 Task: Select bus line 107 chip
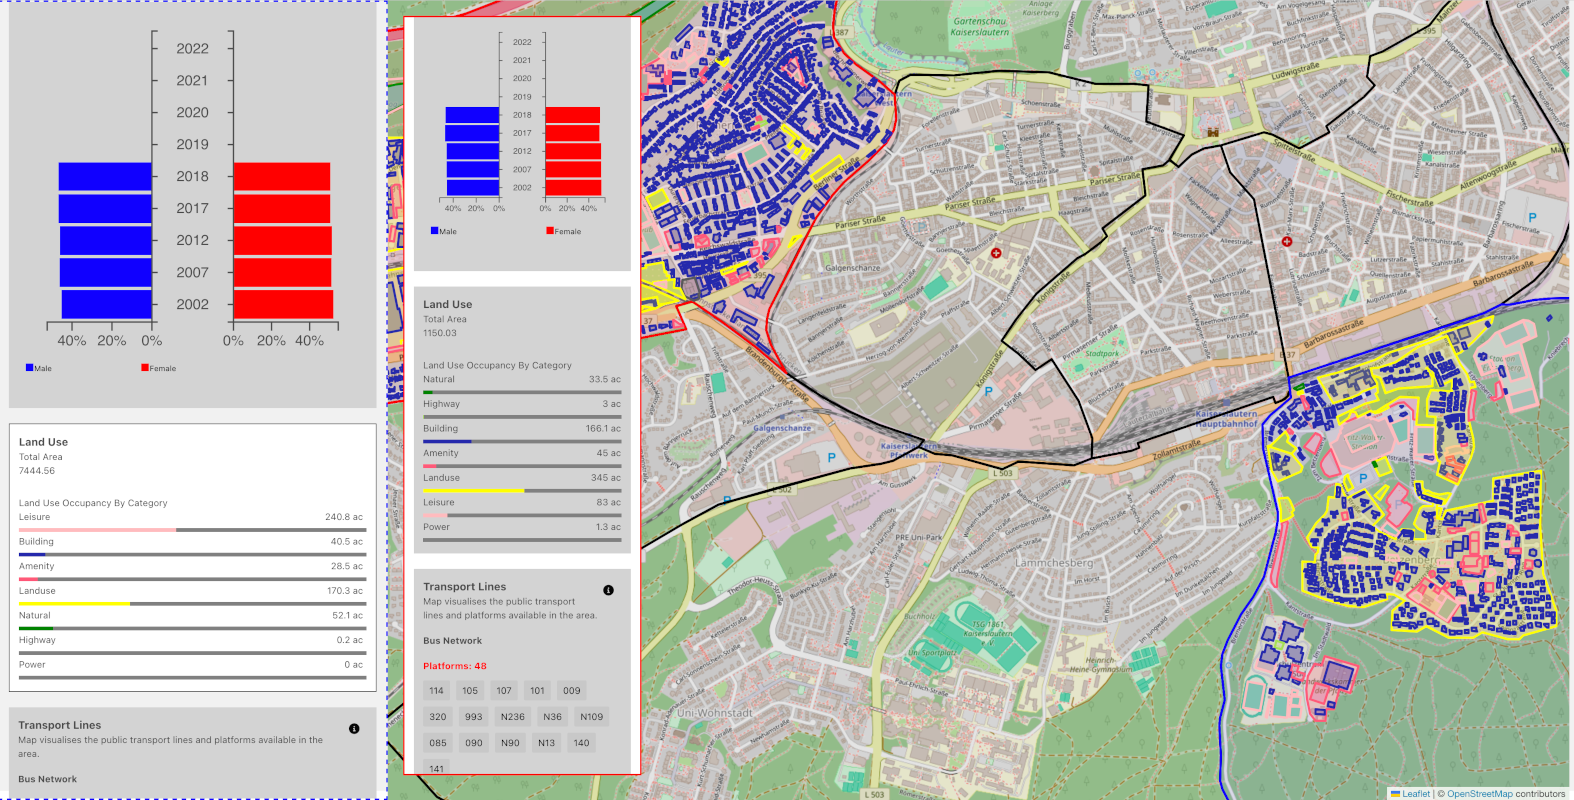coord(504,691)
